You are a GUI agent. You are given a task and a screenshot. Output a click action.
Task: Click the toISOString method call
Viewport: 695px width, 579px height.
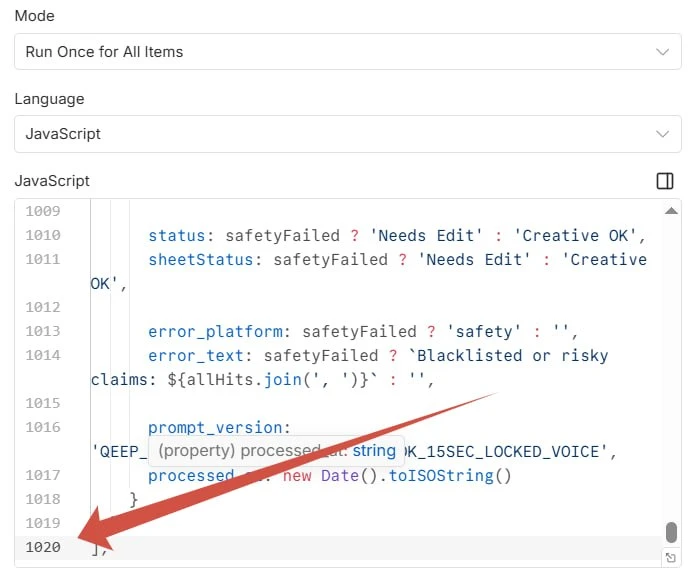click(440, 476)
